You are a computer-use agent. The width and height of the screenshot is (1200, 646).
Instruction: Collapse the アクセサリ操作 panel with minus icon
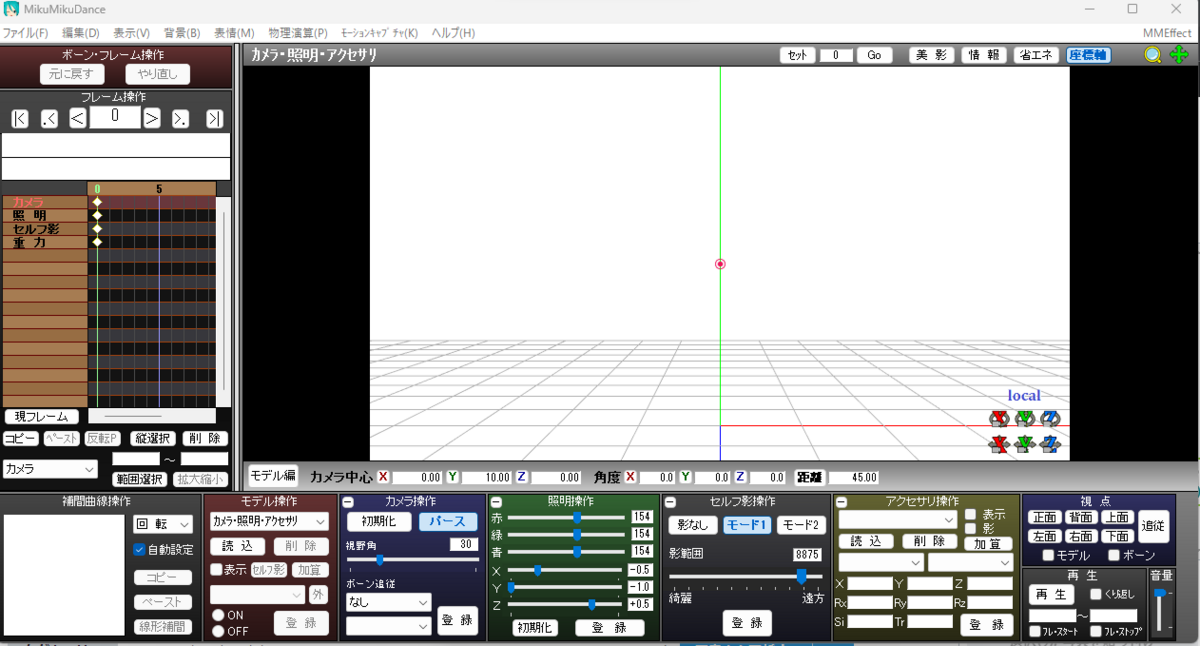pyautogui.click(x=842, y=501)
